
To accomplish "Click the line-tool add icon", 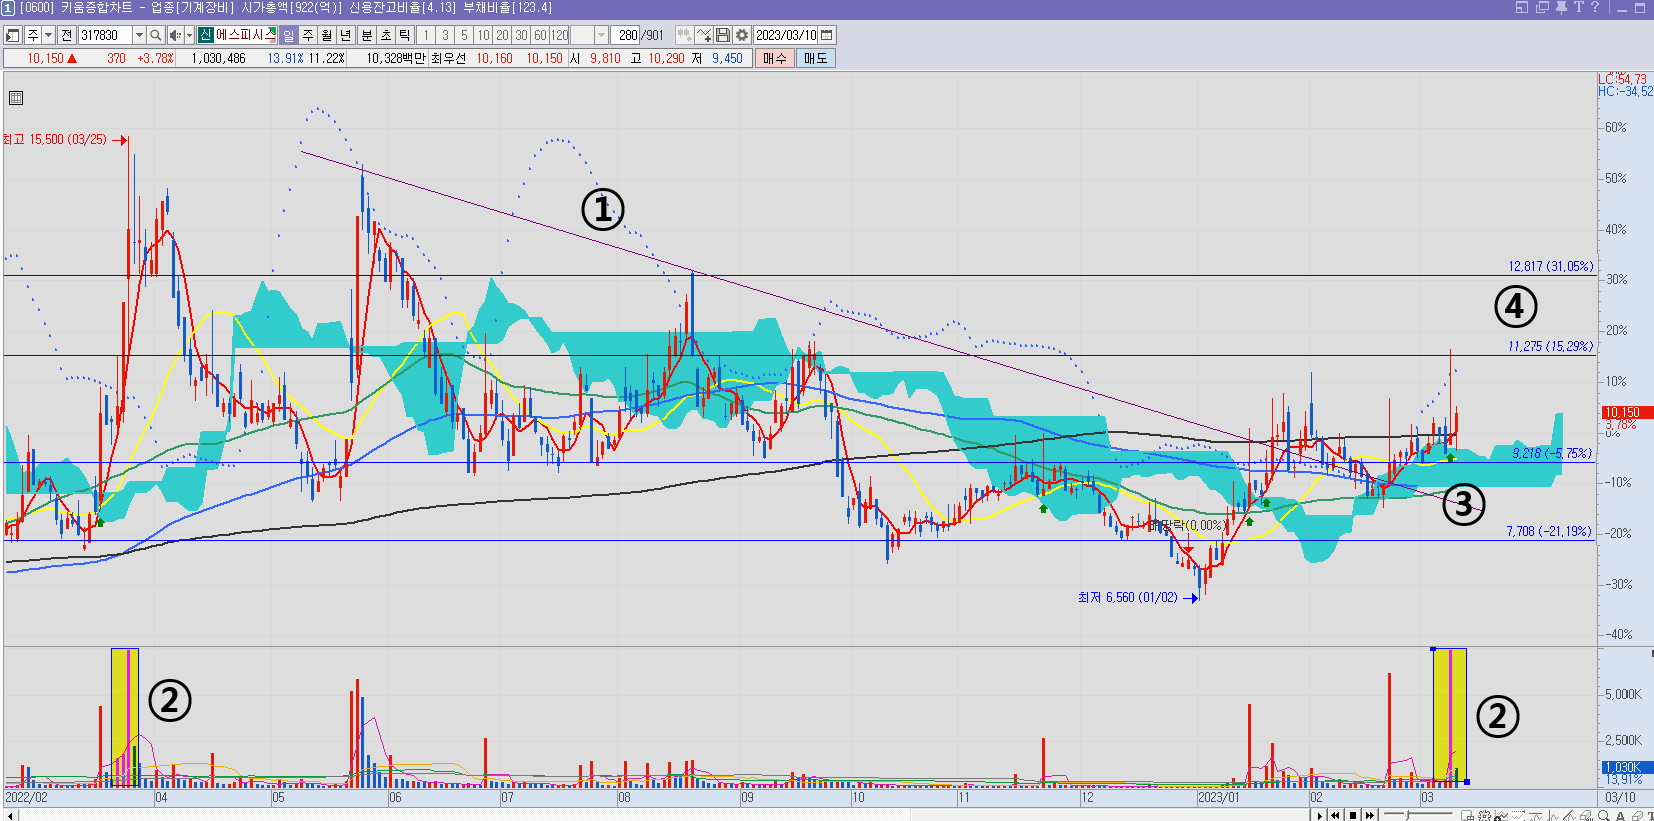I will (x=704, y=35).
